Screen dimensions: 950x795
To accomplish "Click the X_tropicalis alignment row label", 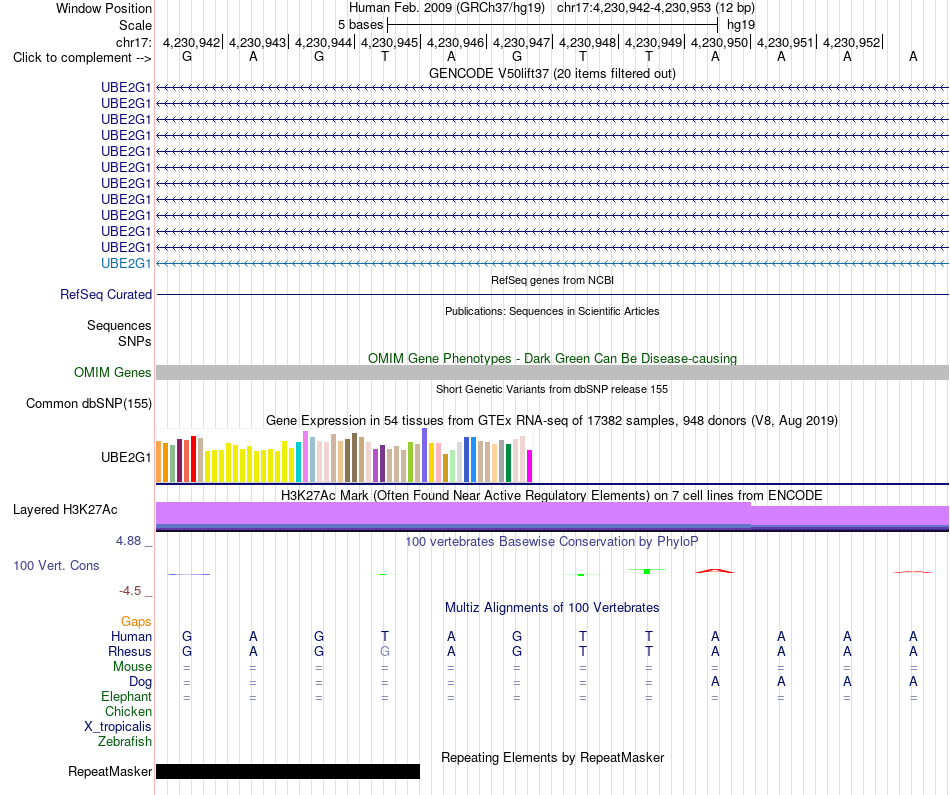I will pos(118,727).
